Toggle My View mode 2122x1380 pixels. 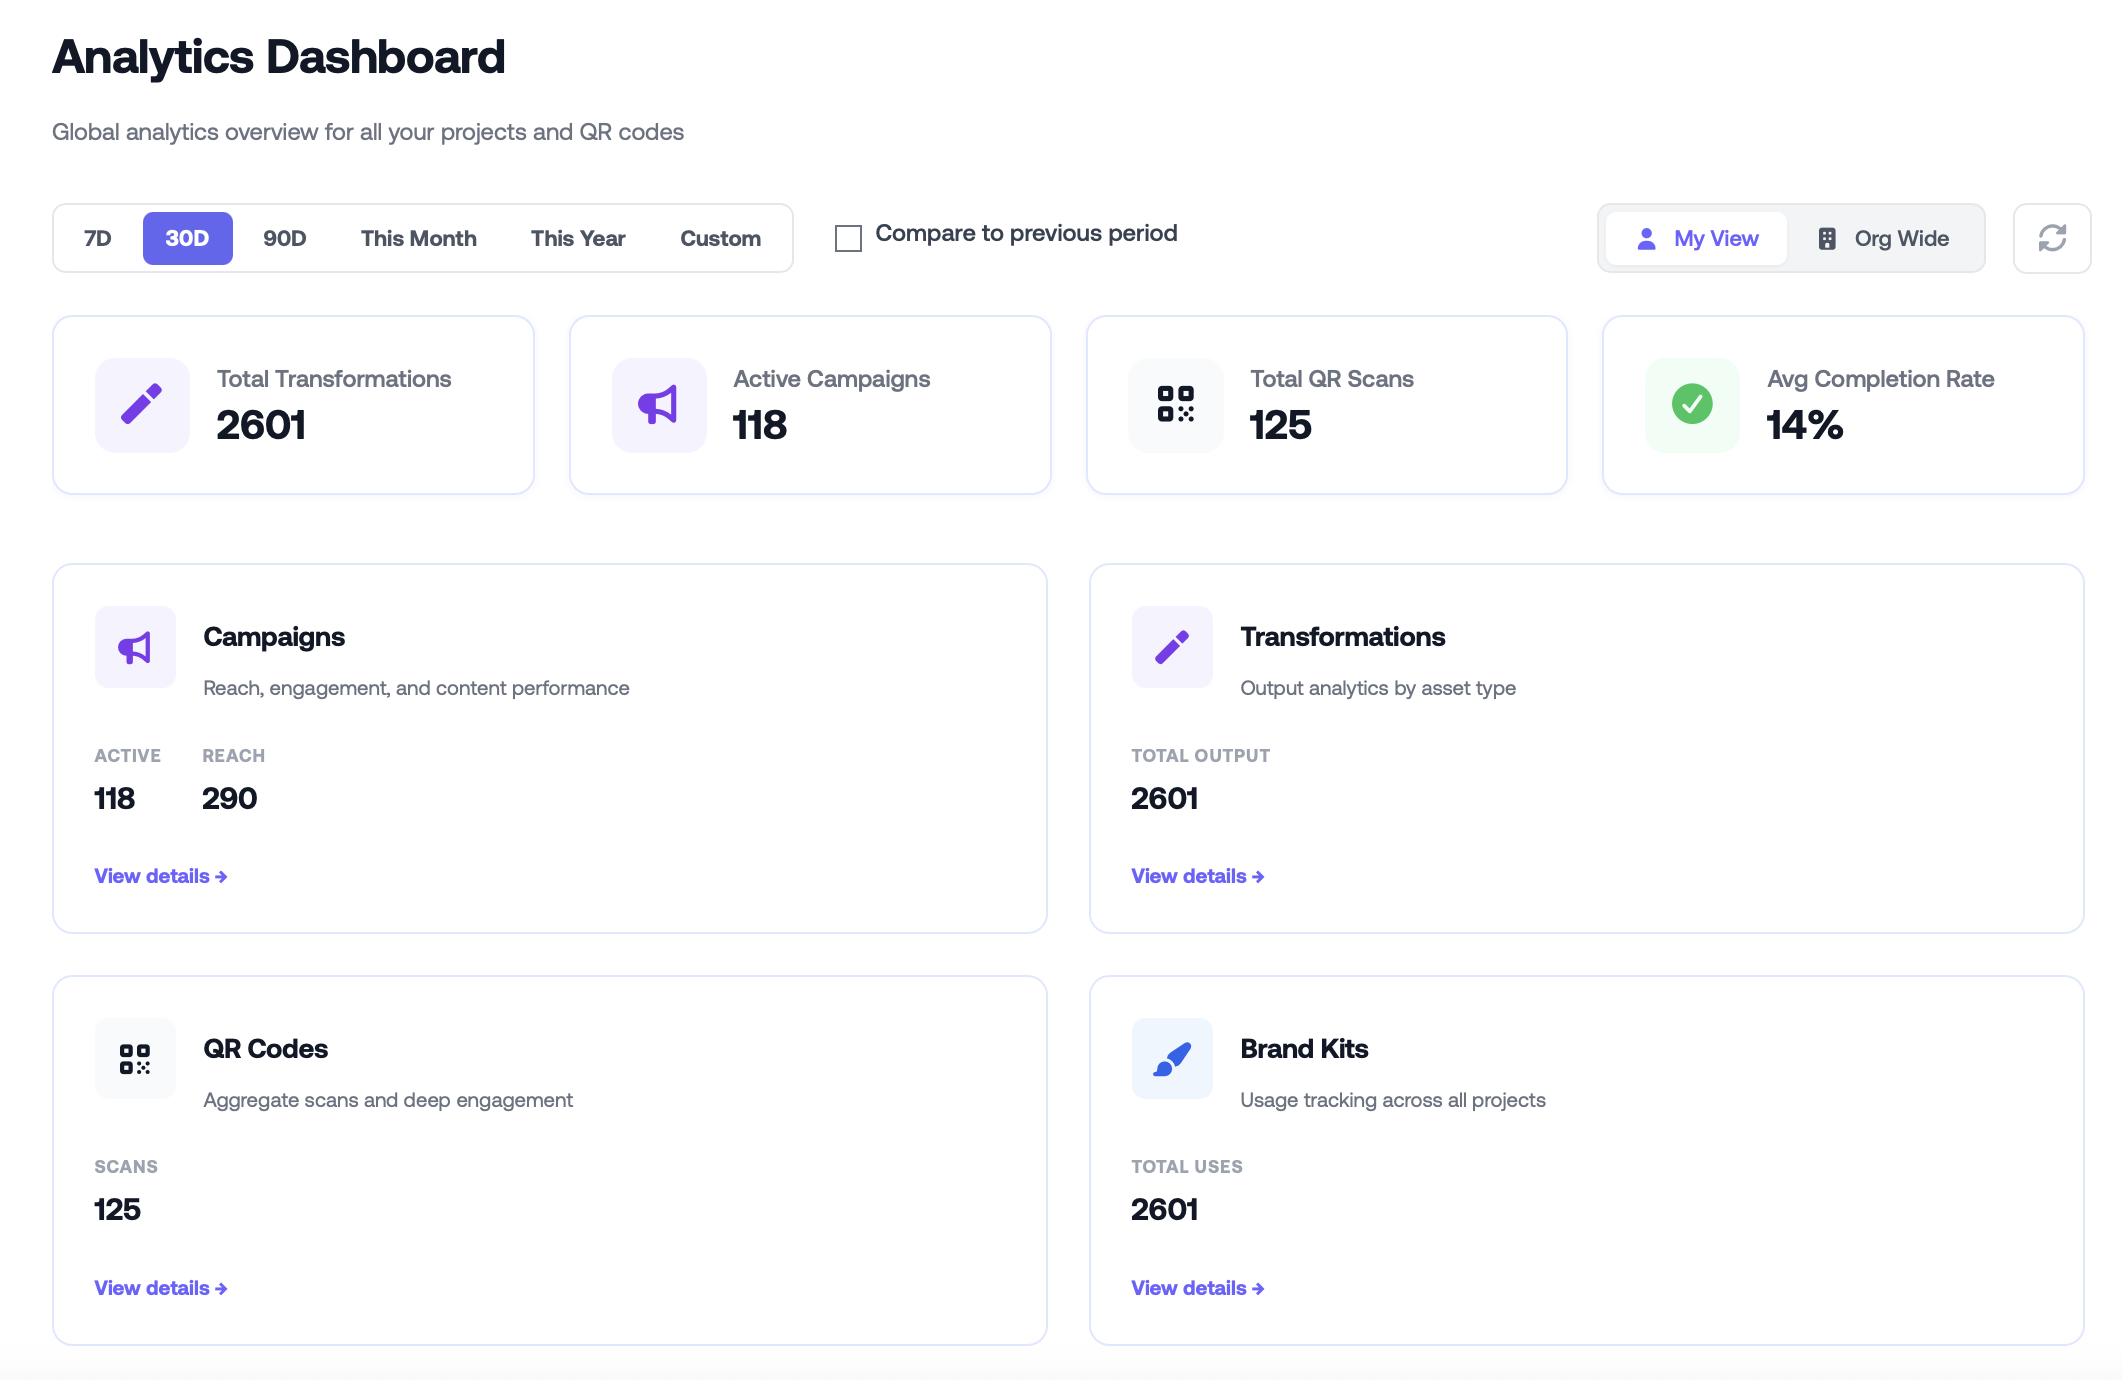pyautogui.click(x=1696, y=238)
